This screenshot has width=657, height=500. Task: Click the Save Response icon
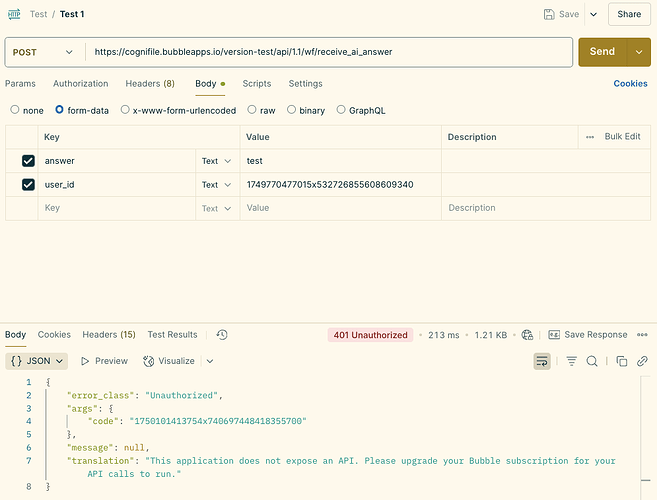(554, 335)
